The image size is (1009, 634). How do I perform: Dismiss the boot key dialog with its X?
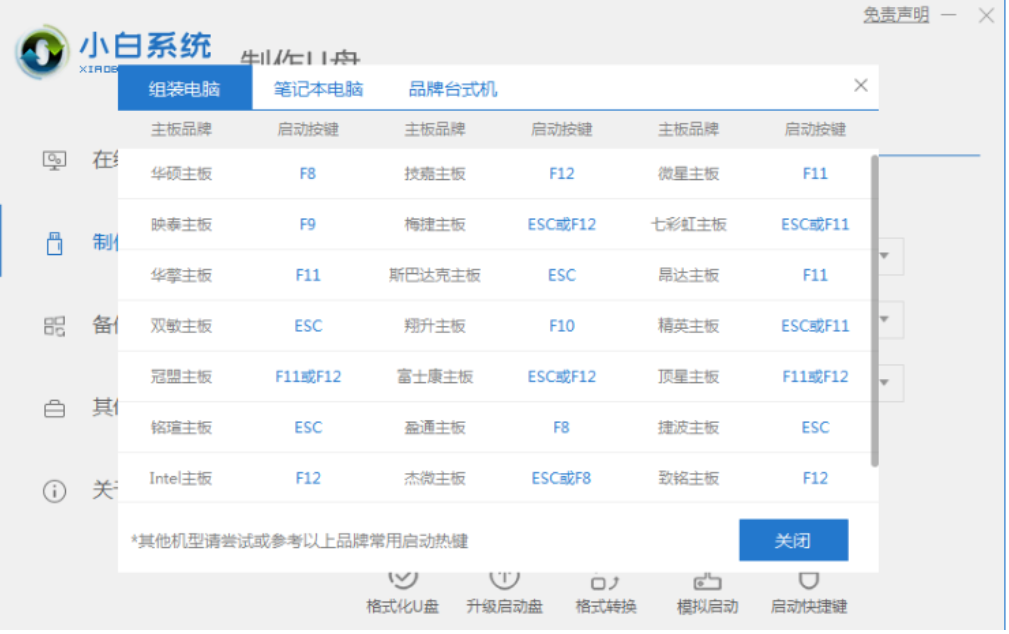point(860,86)
